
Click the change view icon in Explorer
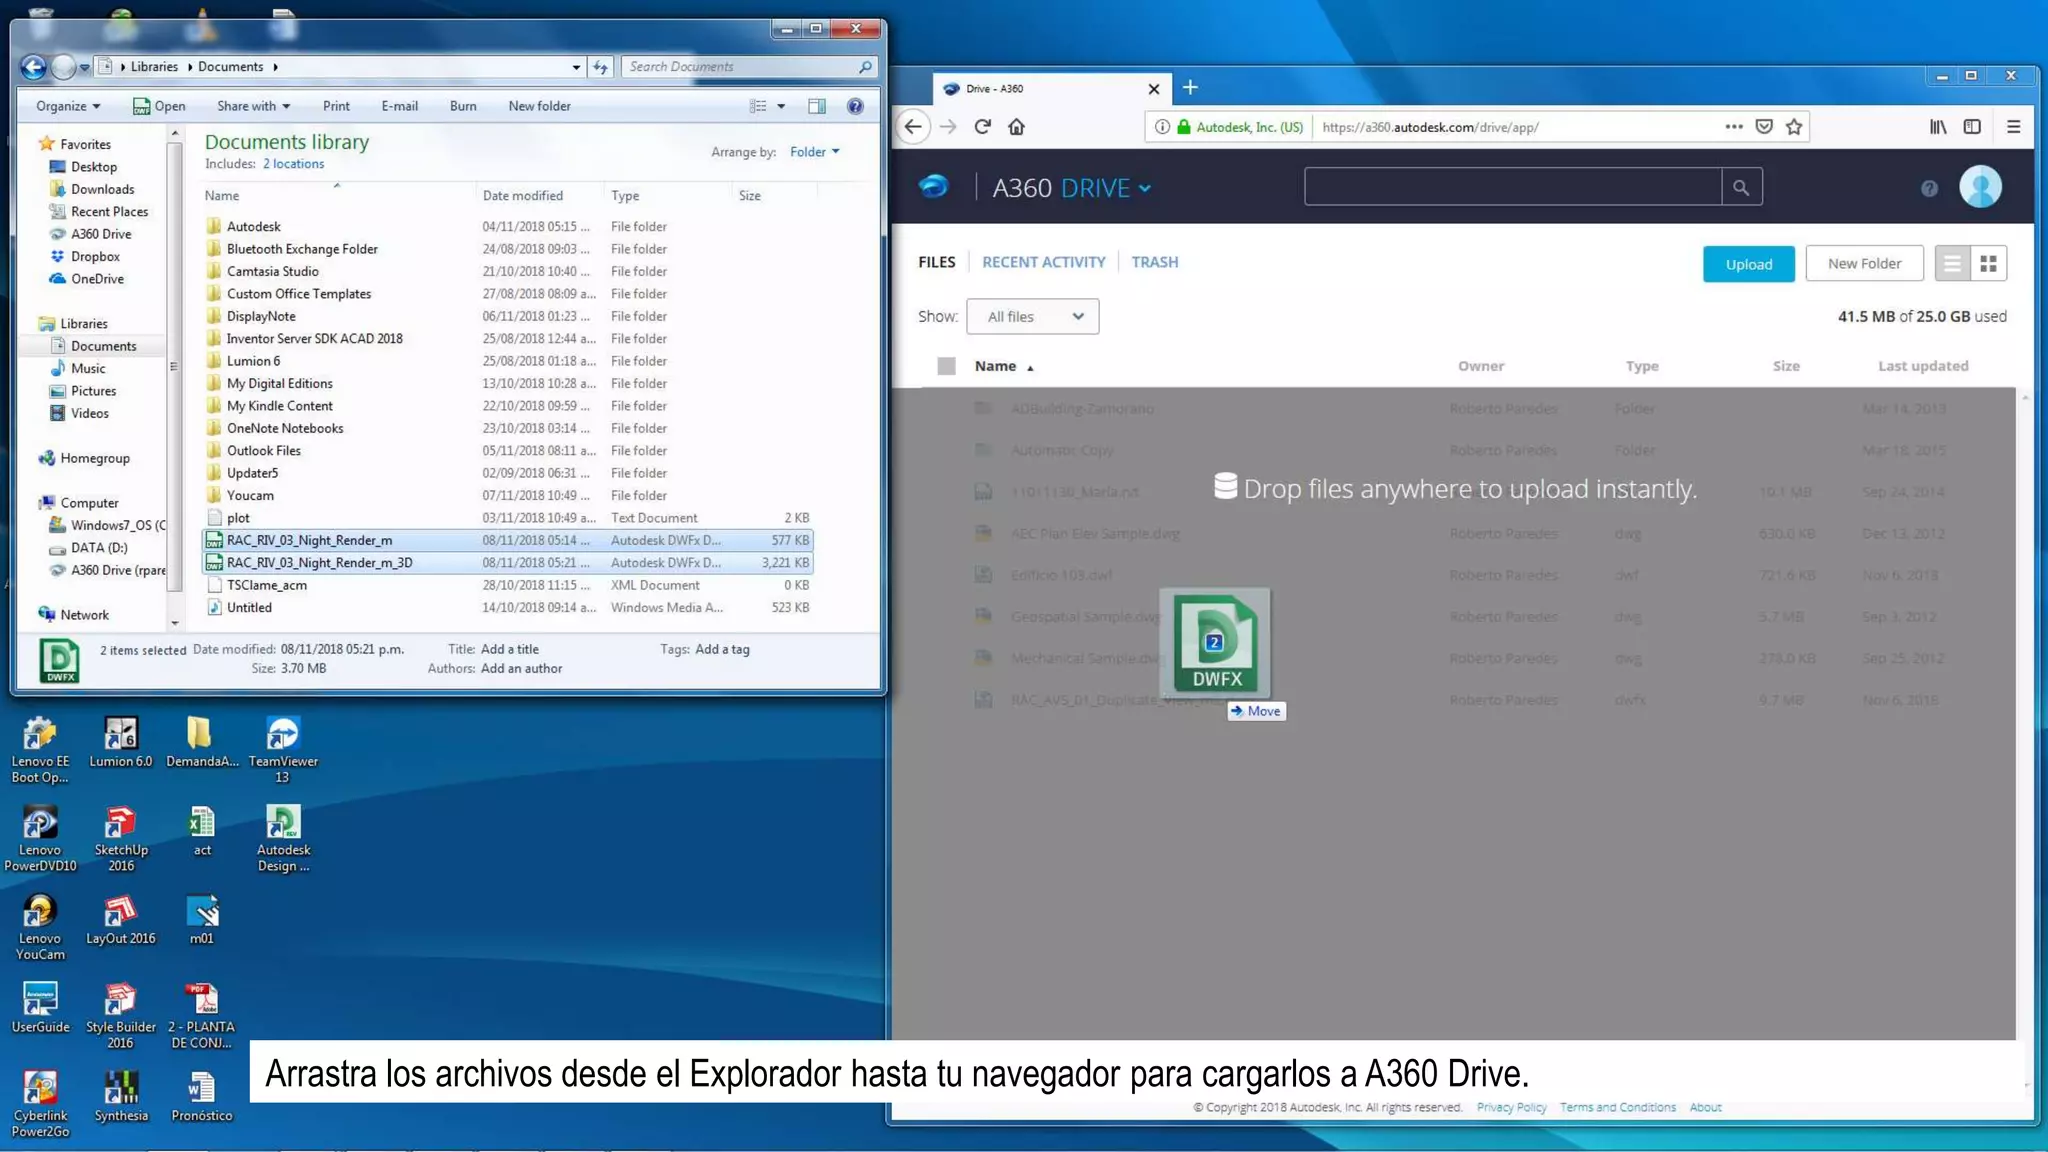click(x=758, y=106)
